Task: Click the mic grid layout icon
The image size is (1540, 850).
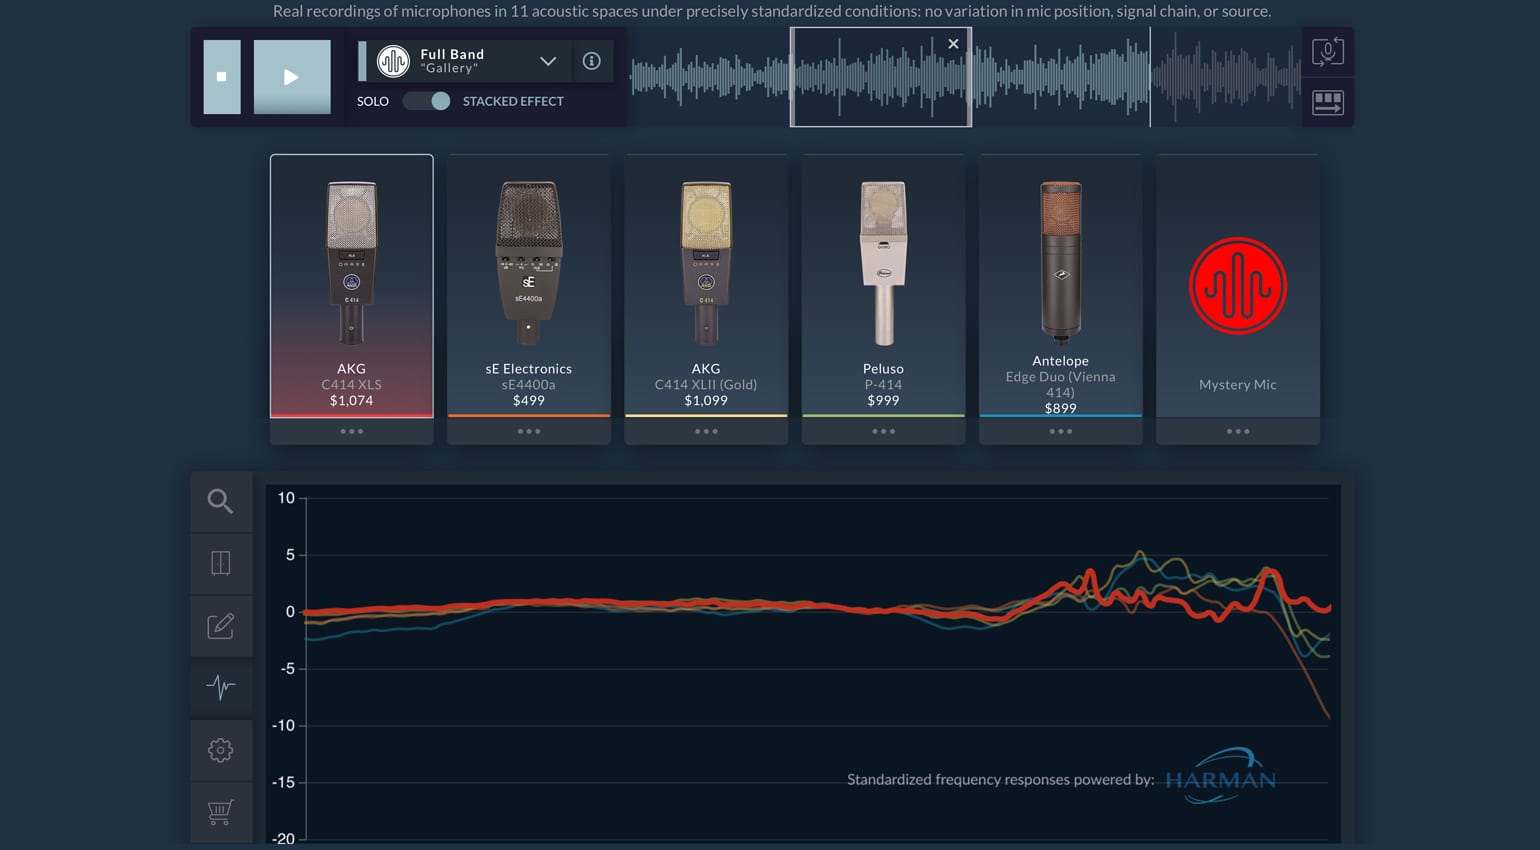Action: (x=1328, y=102)
